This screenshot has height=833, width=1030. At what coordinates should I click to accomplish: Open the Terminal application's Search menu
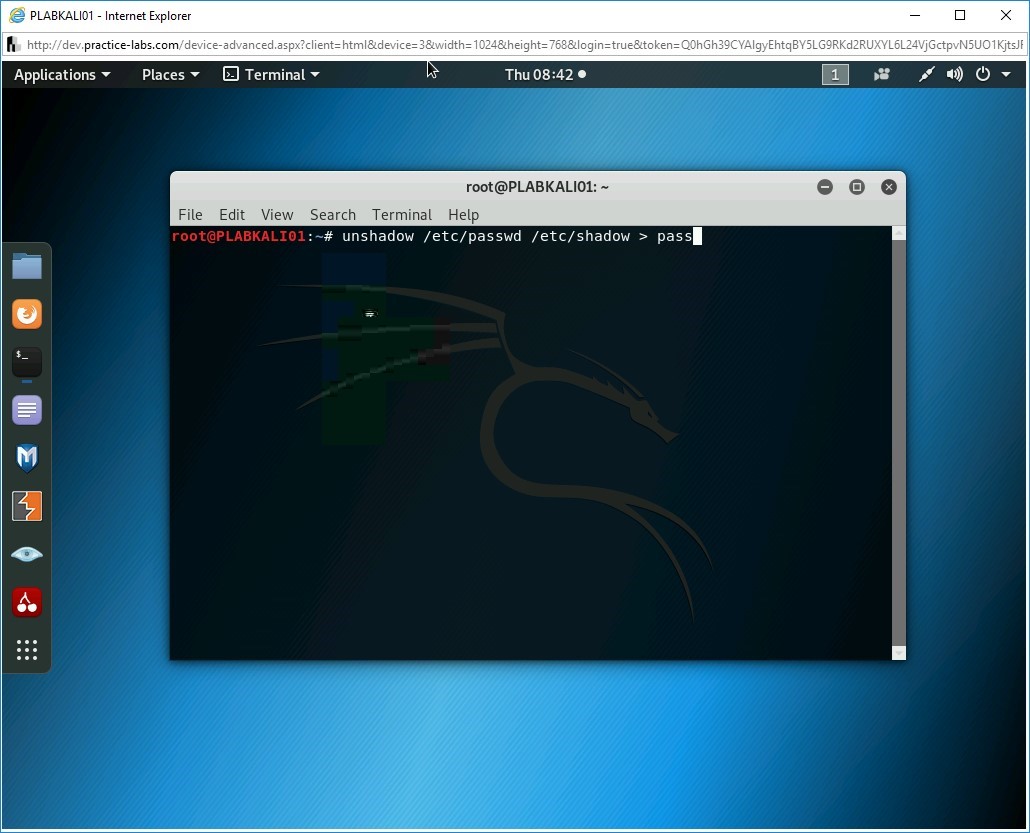point(333,214)
